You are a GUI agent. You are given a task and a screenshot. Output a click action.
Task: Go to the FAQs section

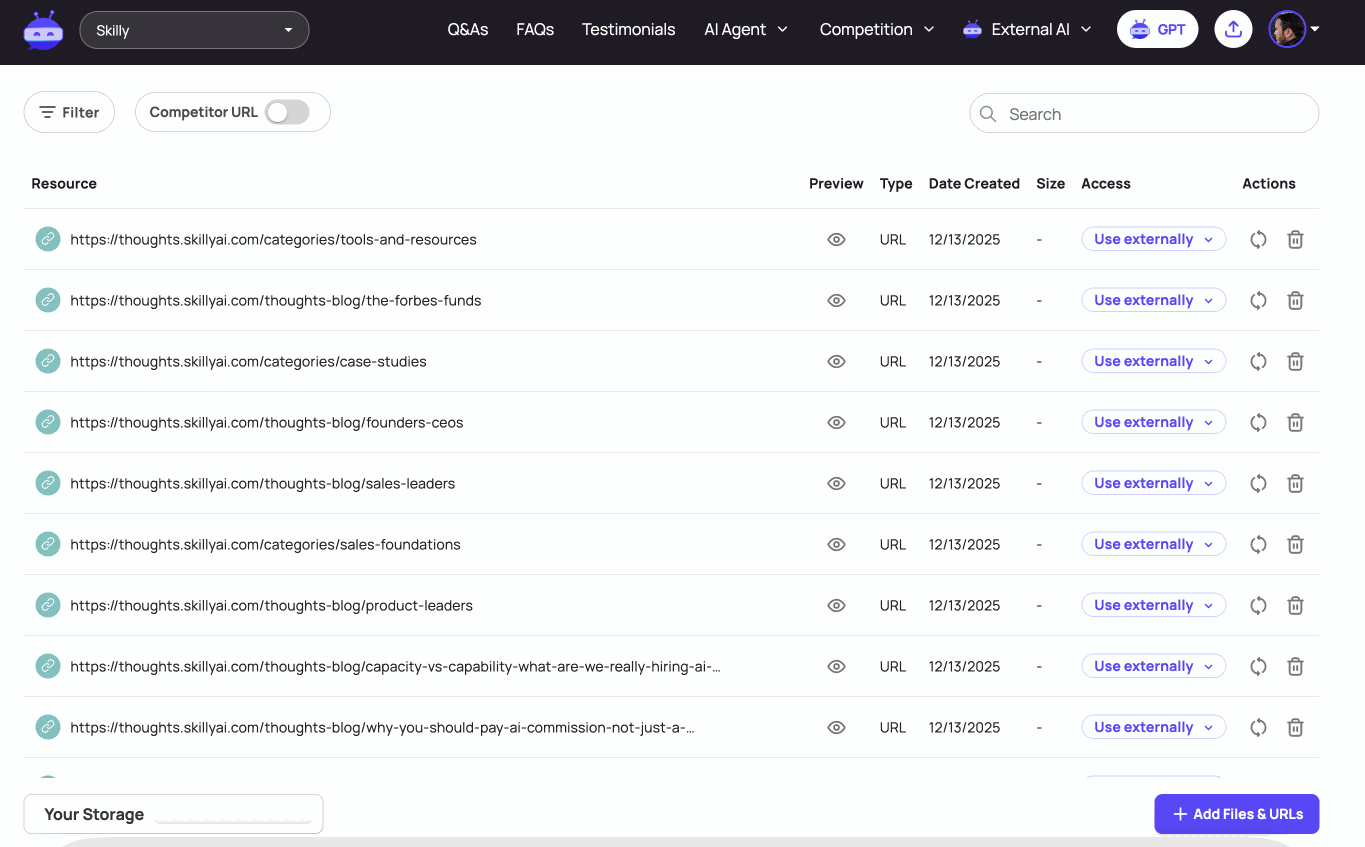coord(535,30)
